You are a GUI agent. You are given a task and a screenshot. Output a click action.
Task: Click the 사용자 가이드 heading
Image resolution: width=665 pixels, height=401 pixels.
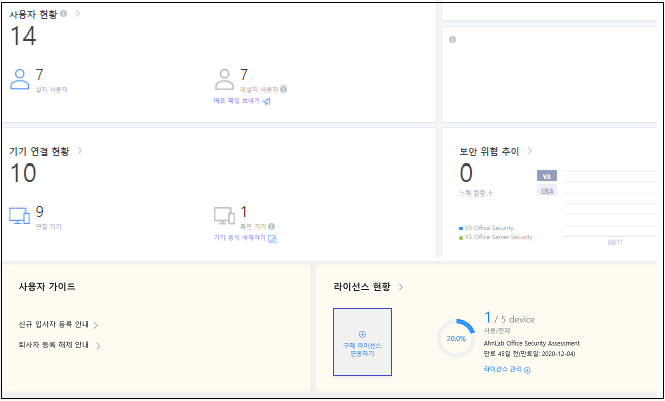(47, 287)
